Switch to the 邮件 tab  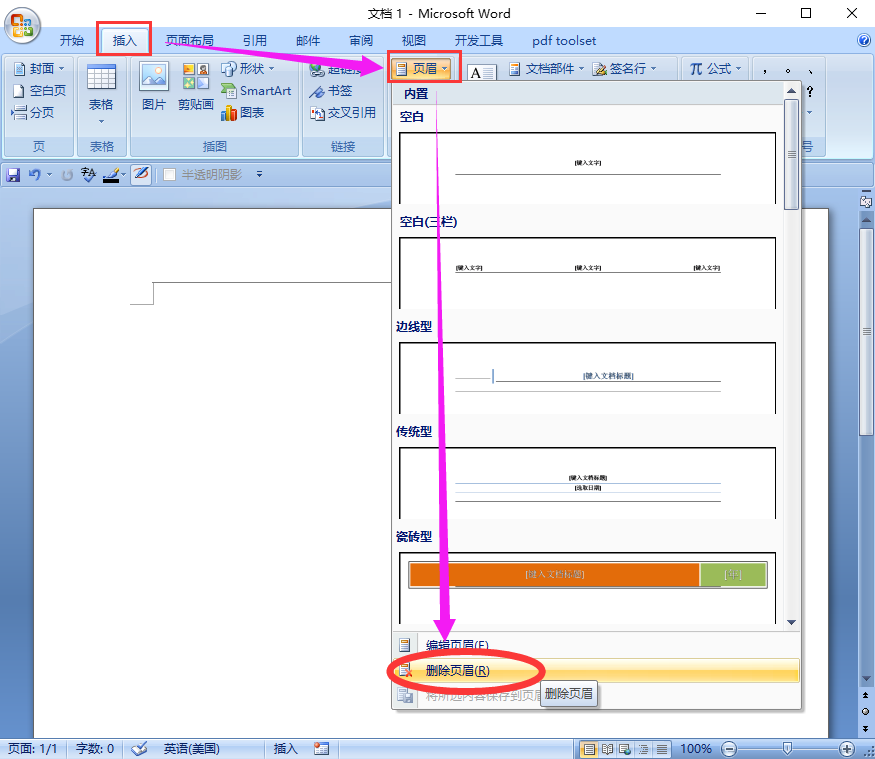point(307,41)
